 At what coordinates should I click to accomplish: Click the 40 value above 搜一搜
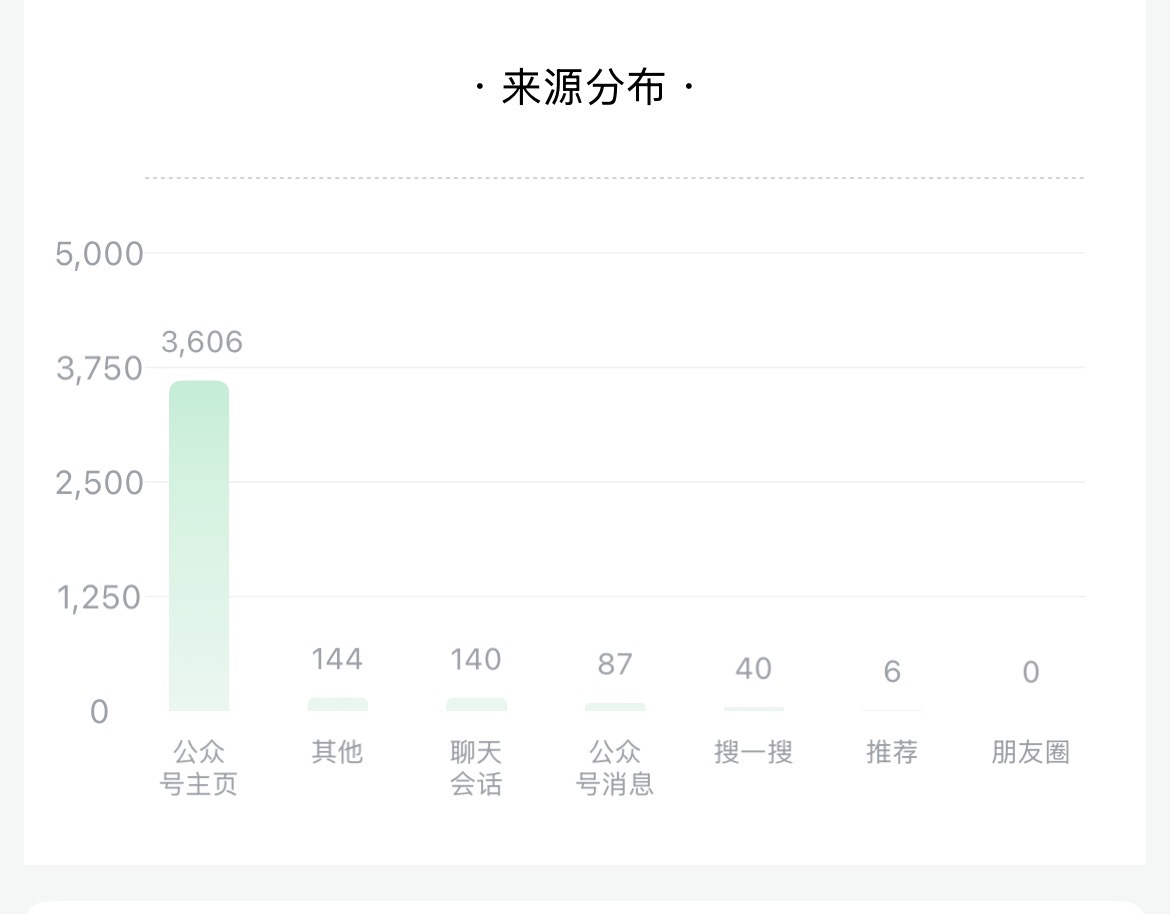click(754, 668)
